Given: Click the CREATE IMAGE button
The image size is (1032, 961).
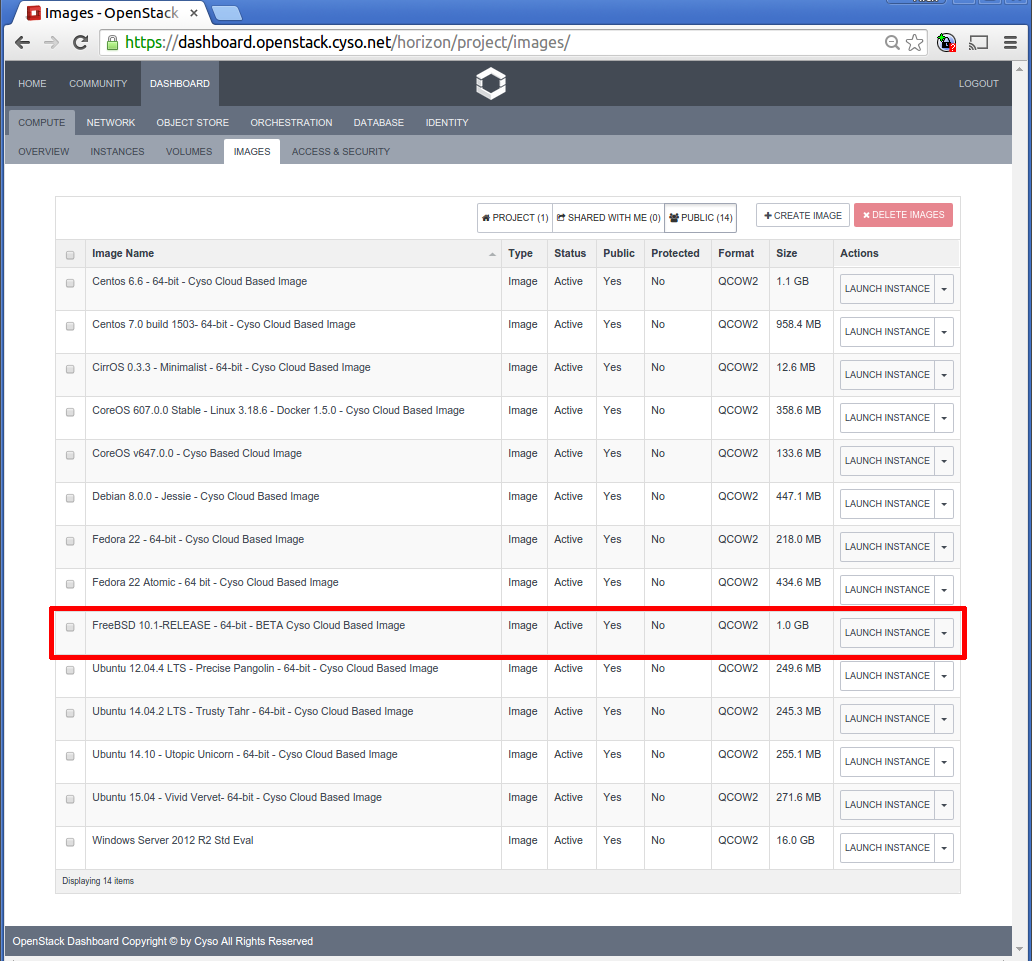Looking at the screenshot, I should tap(802, 215).
